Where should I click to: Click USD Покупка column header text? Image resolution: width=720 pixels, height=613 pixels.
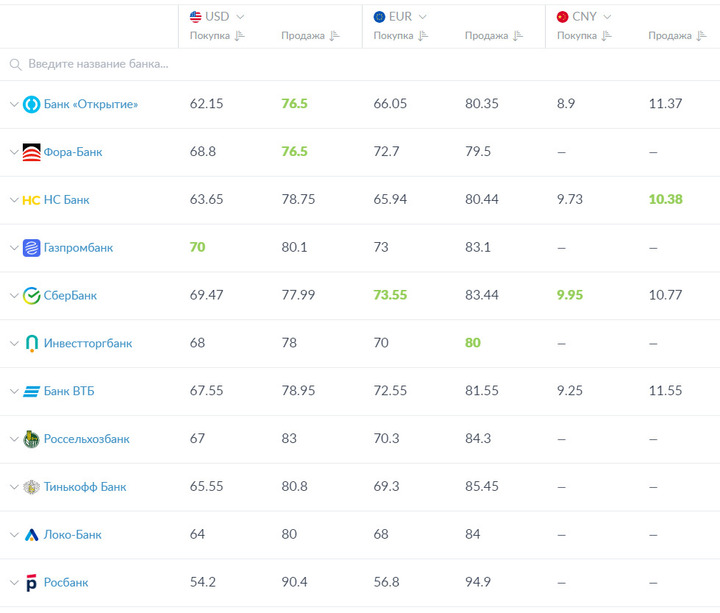pyautogui.click(x=210, y=36)
